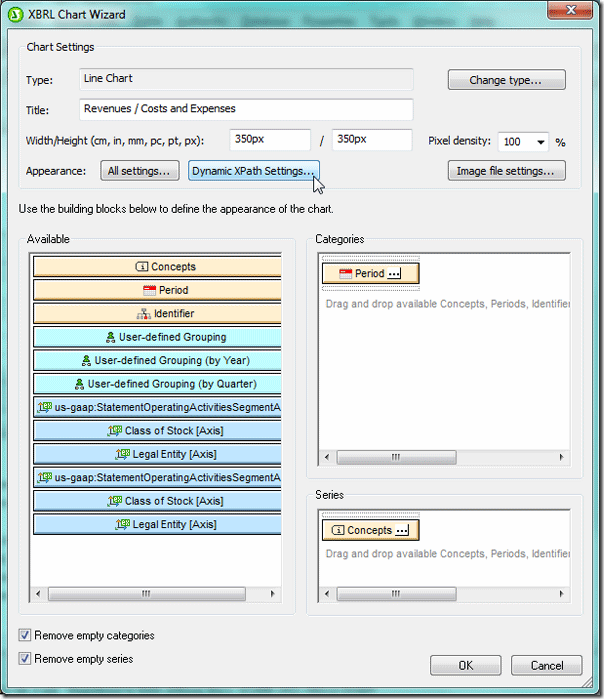604x699 pixels.
Task: Select the Identifier building block
Action: (x=158, y=314)
